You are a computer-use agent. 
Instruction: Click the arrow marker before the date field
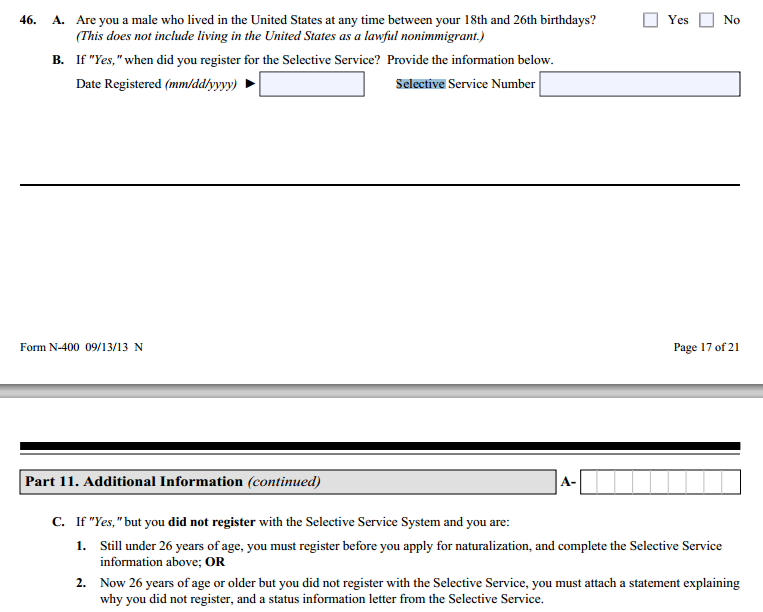click(x=250, y=84)
